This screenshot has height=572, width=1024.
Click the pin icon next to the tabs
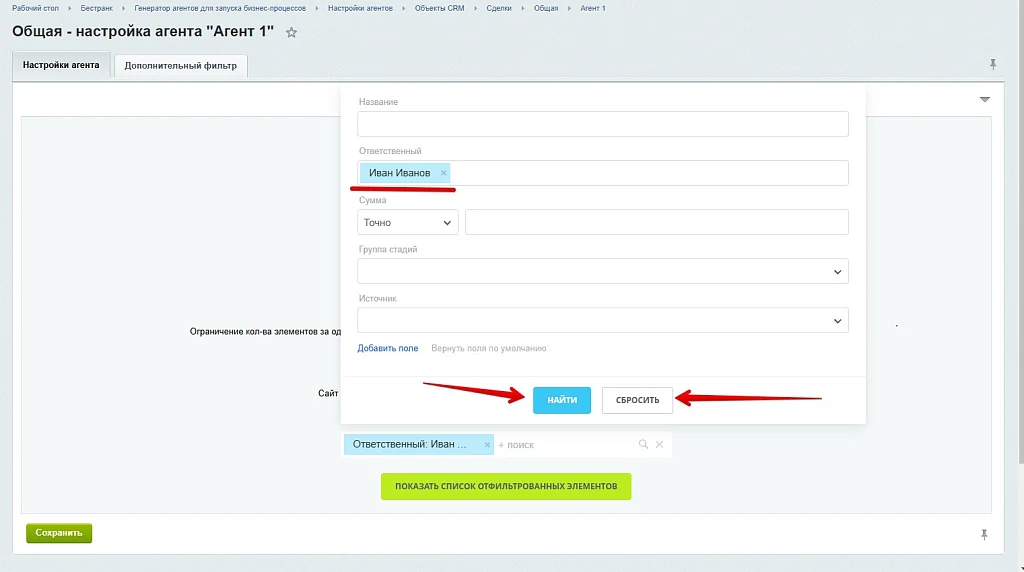[x=993, y=64]
